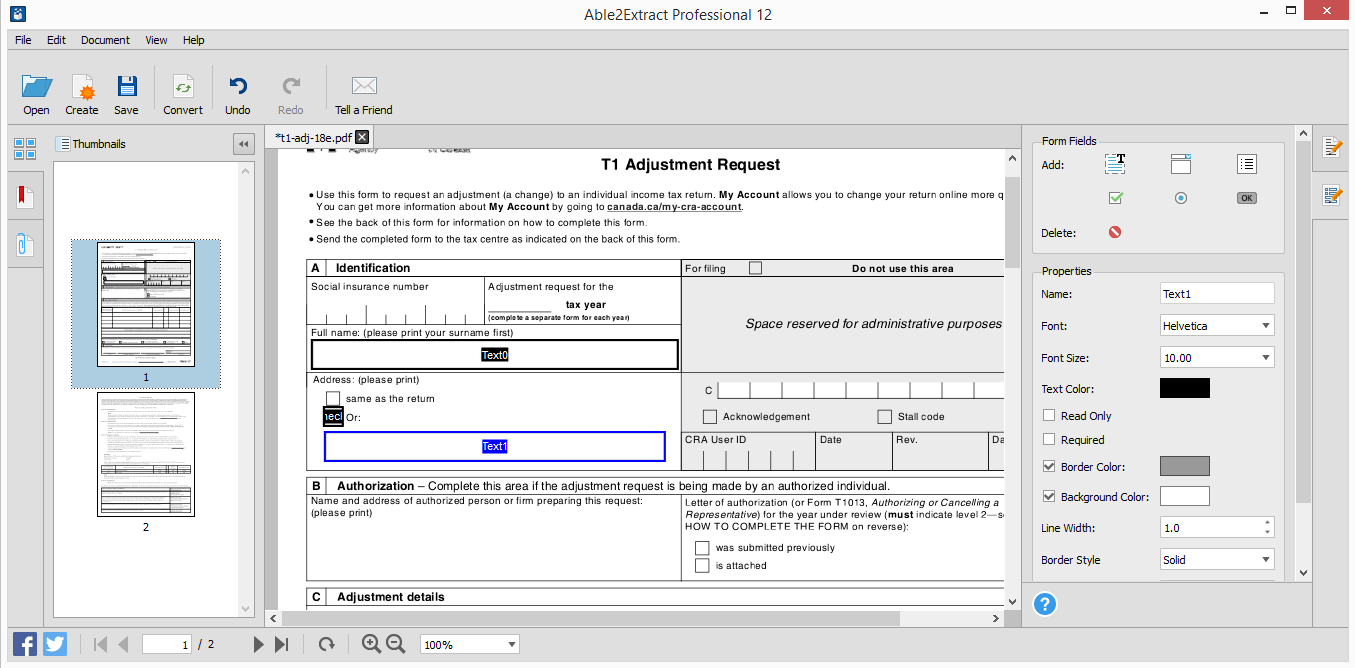Add a list box form field

pos(1246,164)
